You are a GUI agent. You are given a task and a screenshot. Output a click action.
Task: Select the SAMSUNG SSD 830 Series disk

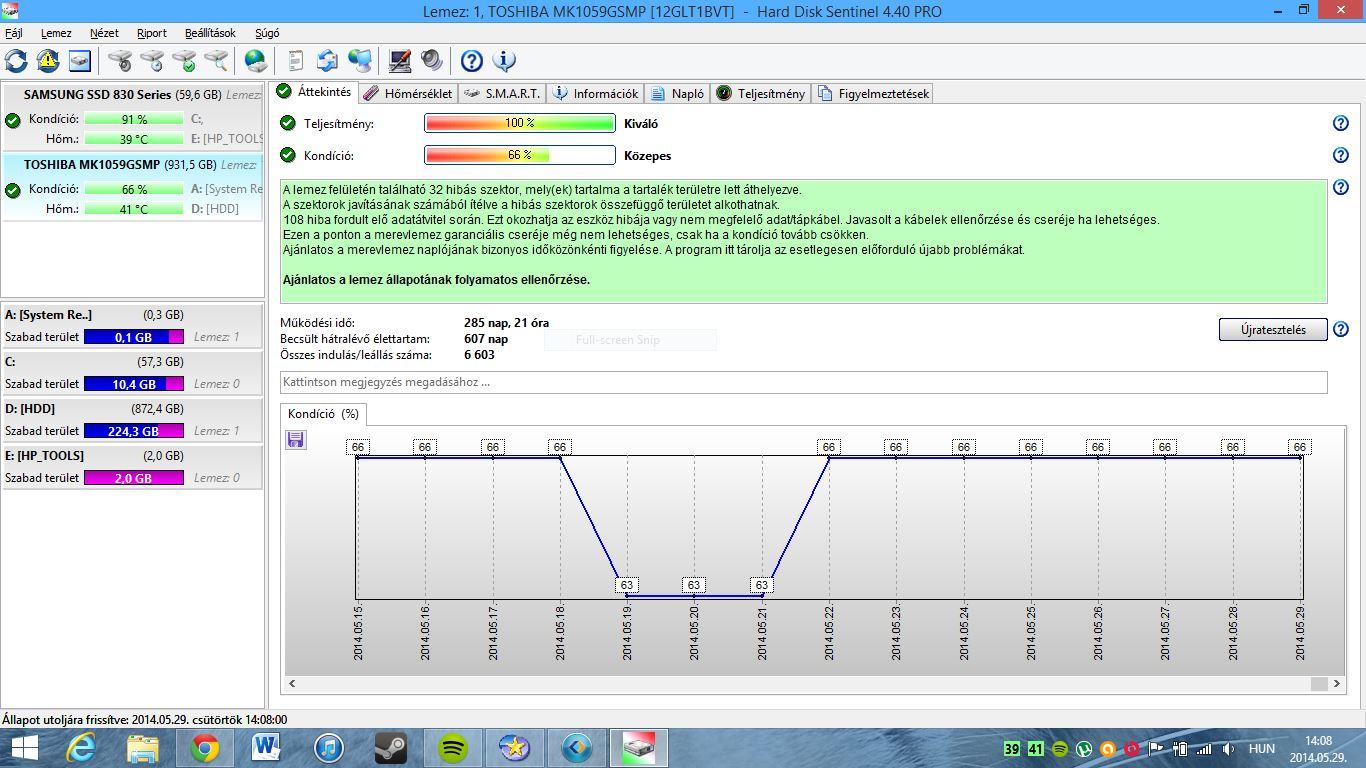[x=132, y=117]
